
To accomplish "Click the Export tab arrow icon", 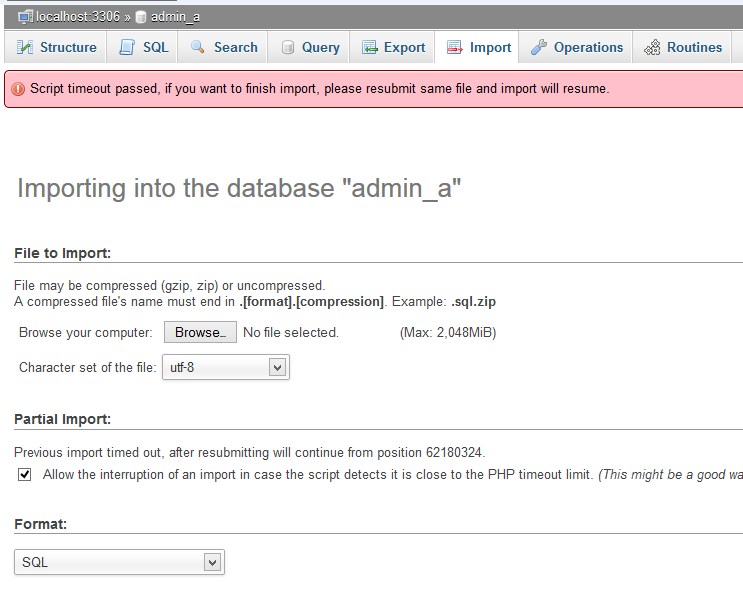I will click(x=370, y=47).
